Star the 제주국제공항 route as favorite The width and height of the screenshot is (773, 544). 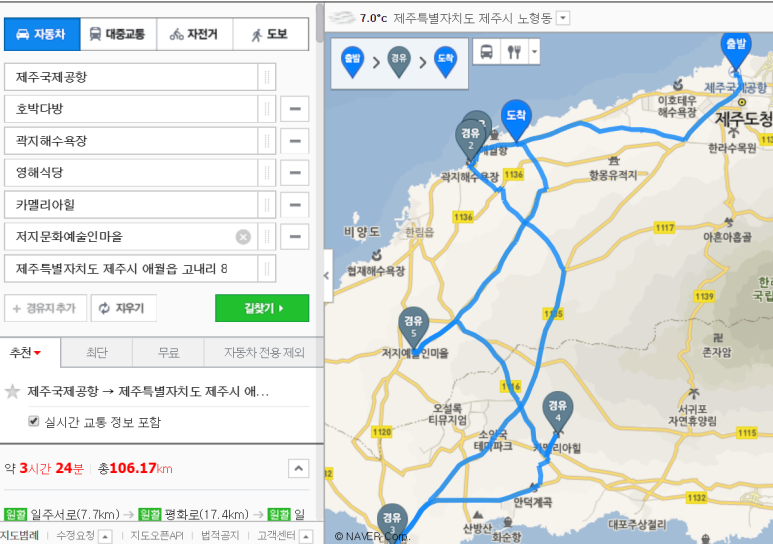click(12, 392)
